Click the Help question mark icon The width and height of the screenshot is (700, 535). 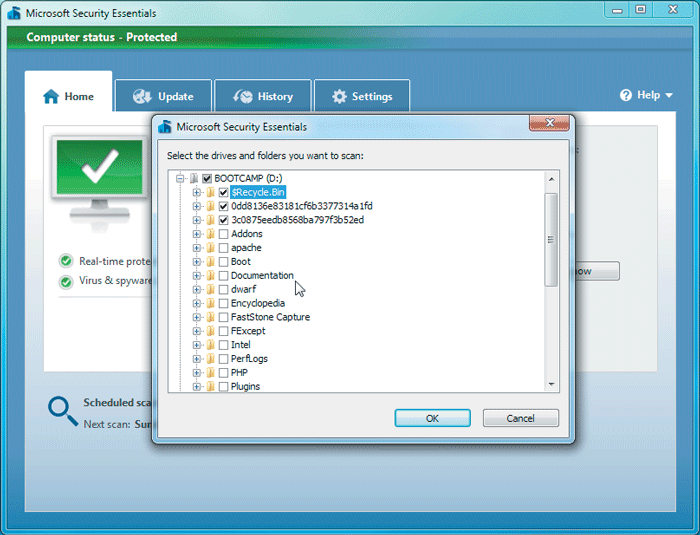(626, 95)
